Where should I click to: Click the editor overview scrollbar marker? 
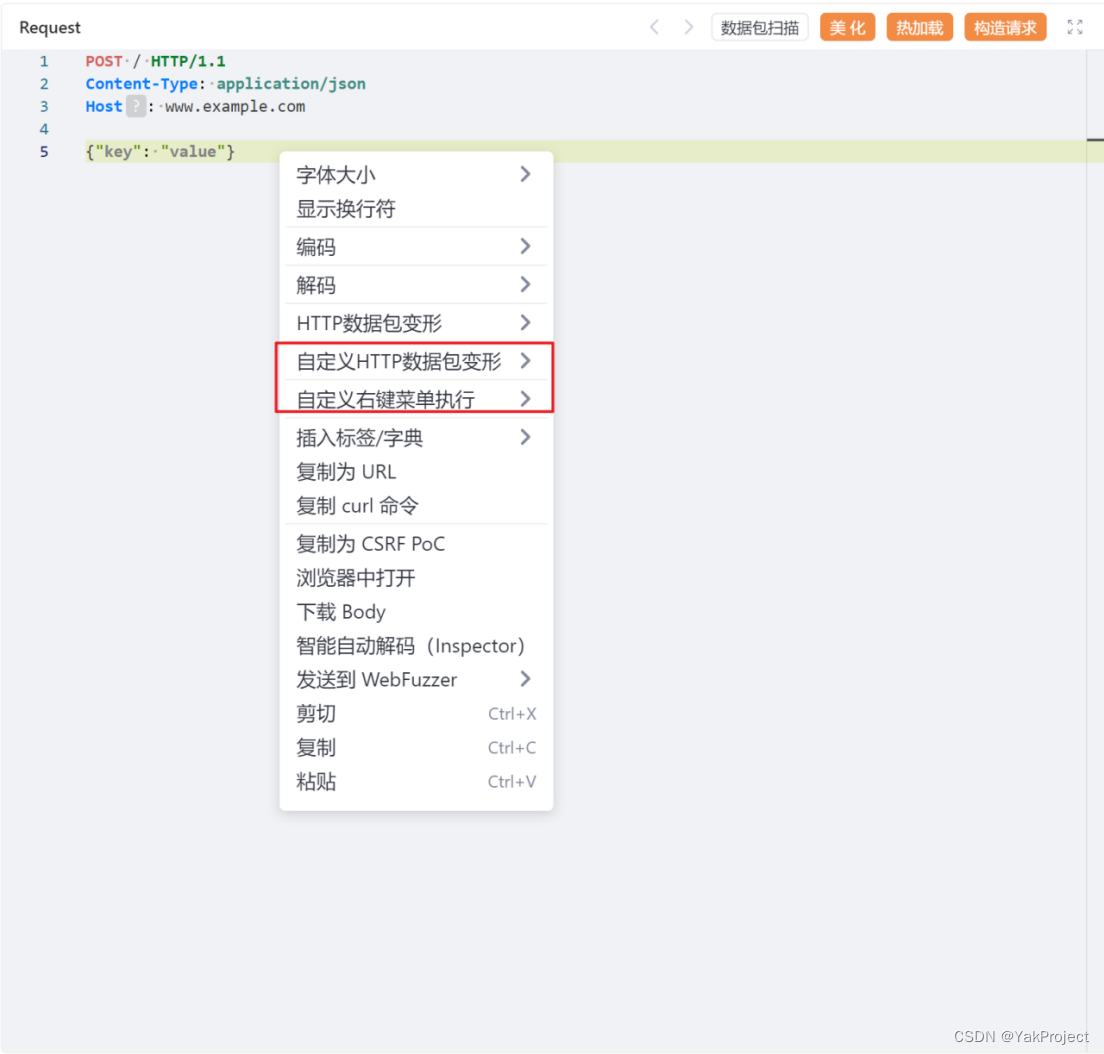tap(1096, 140)
